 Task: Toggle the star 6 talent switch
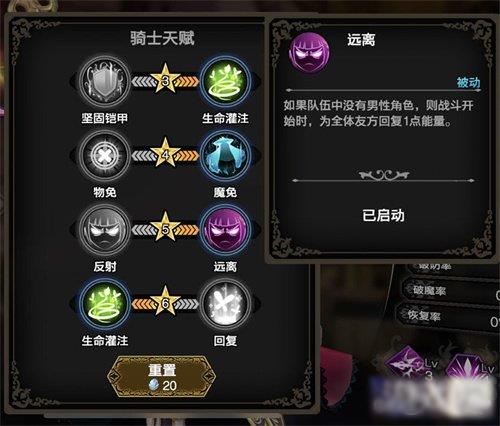point(165,302)
